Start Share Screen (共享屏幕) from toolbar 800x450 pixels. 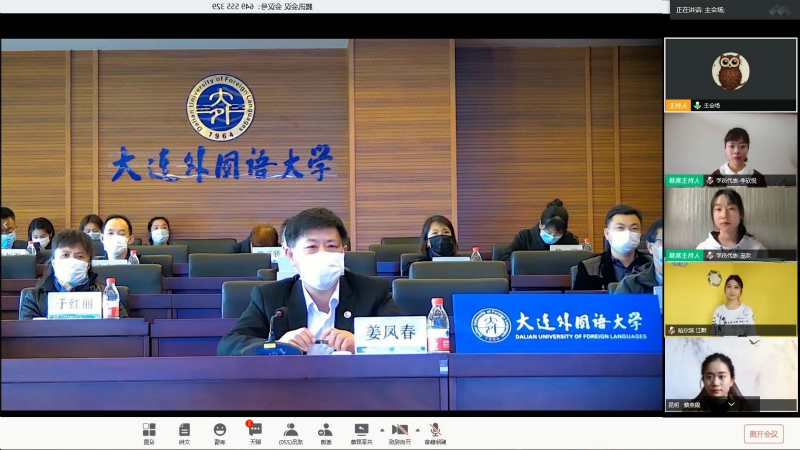[360, 432]
